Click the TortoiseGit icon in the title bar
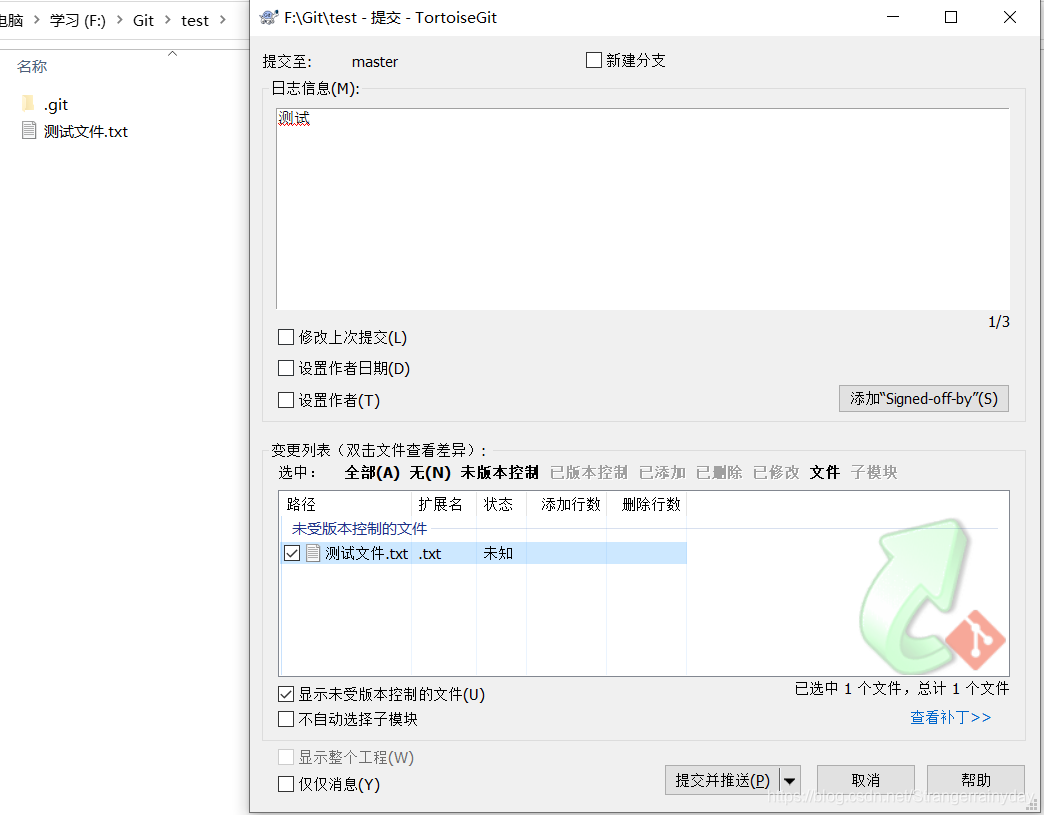This screenshot has width=1044, height=815. click(266, 17)
